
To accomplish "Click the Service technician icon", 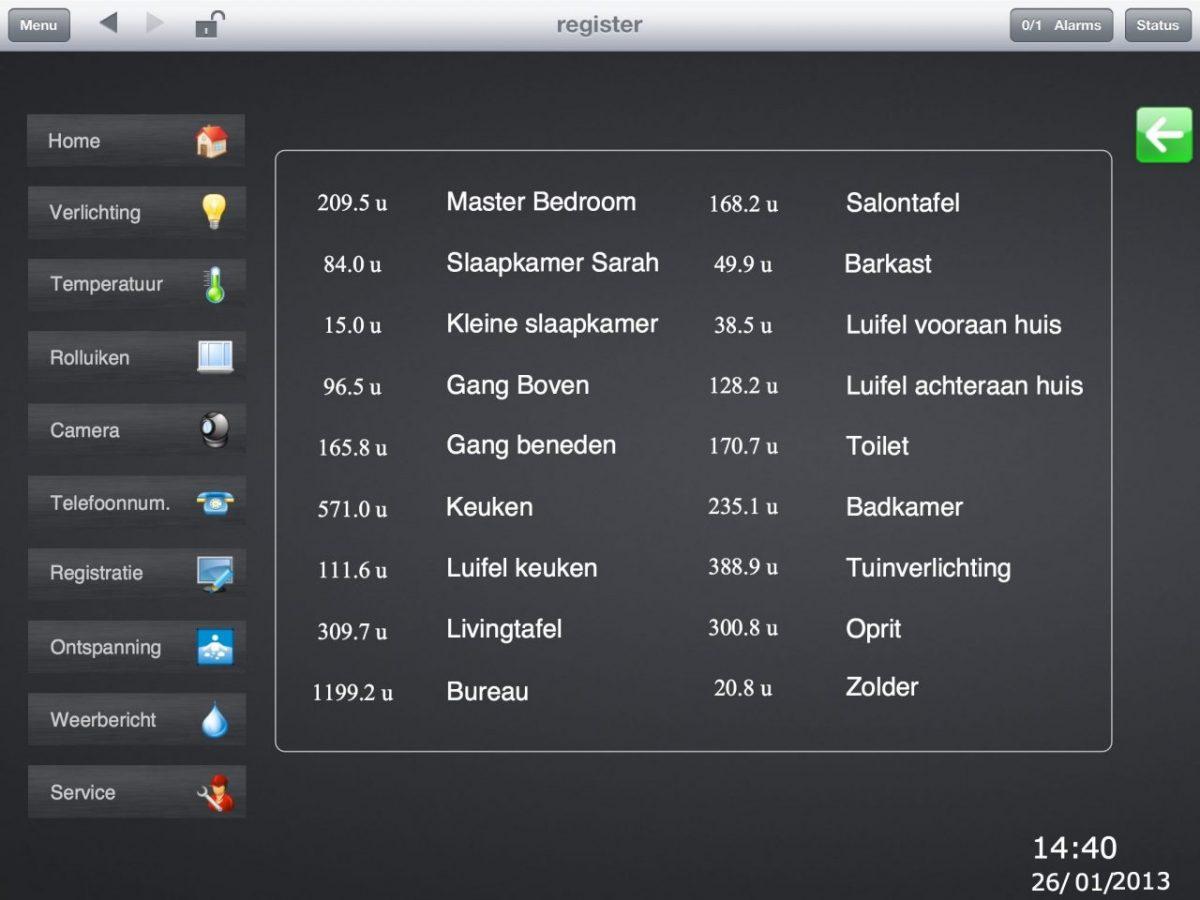I will (214, 792).
